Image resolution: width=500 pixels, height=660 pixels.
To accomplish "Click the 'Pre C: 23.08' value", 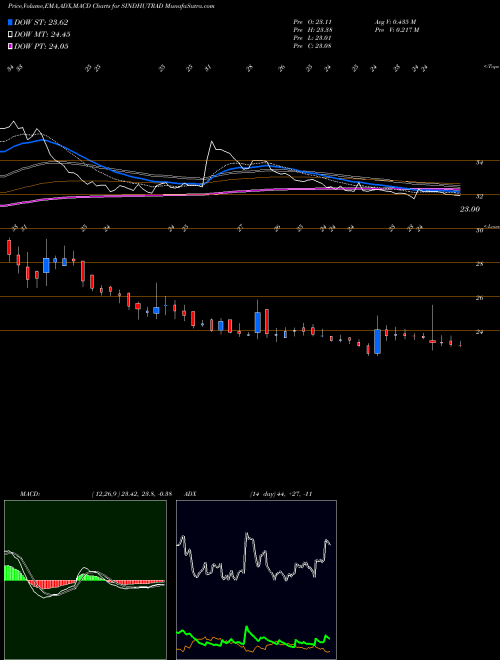I will pos(313,46).
